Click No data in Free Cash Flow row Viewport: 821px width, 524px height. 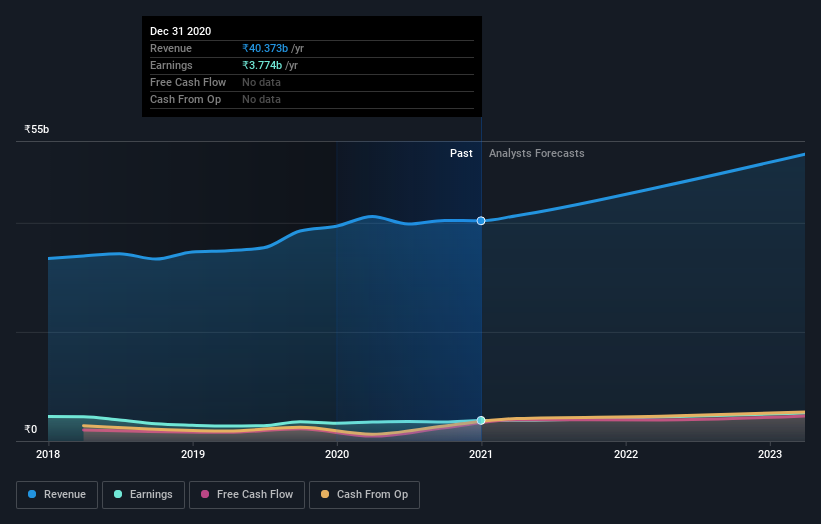[261, 82]
